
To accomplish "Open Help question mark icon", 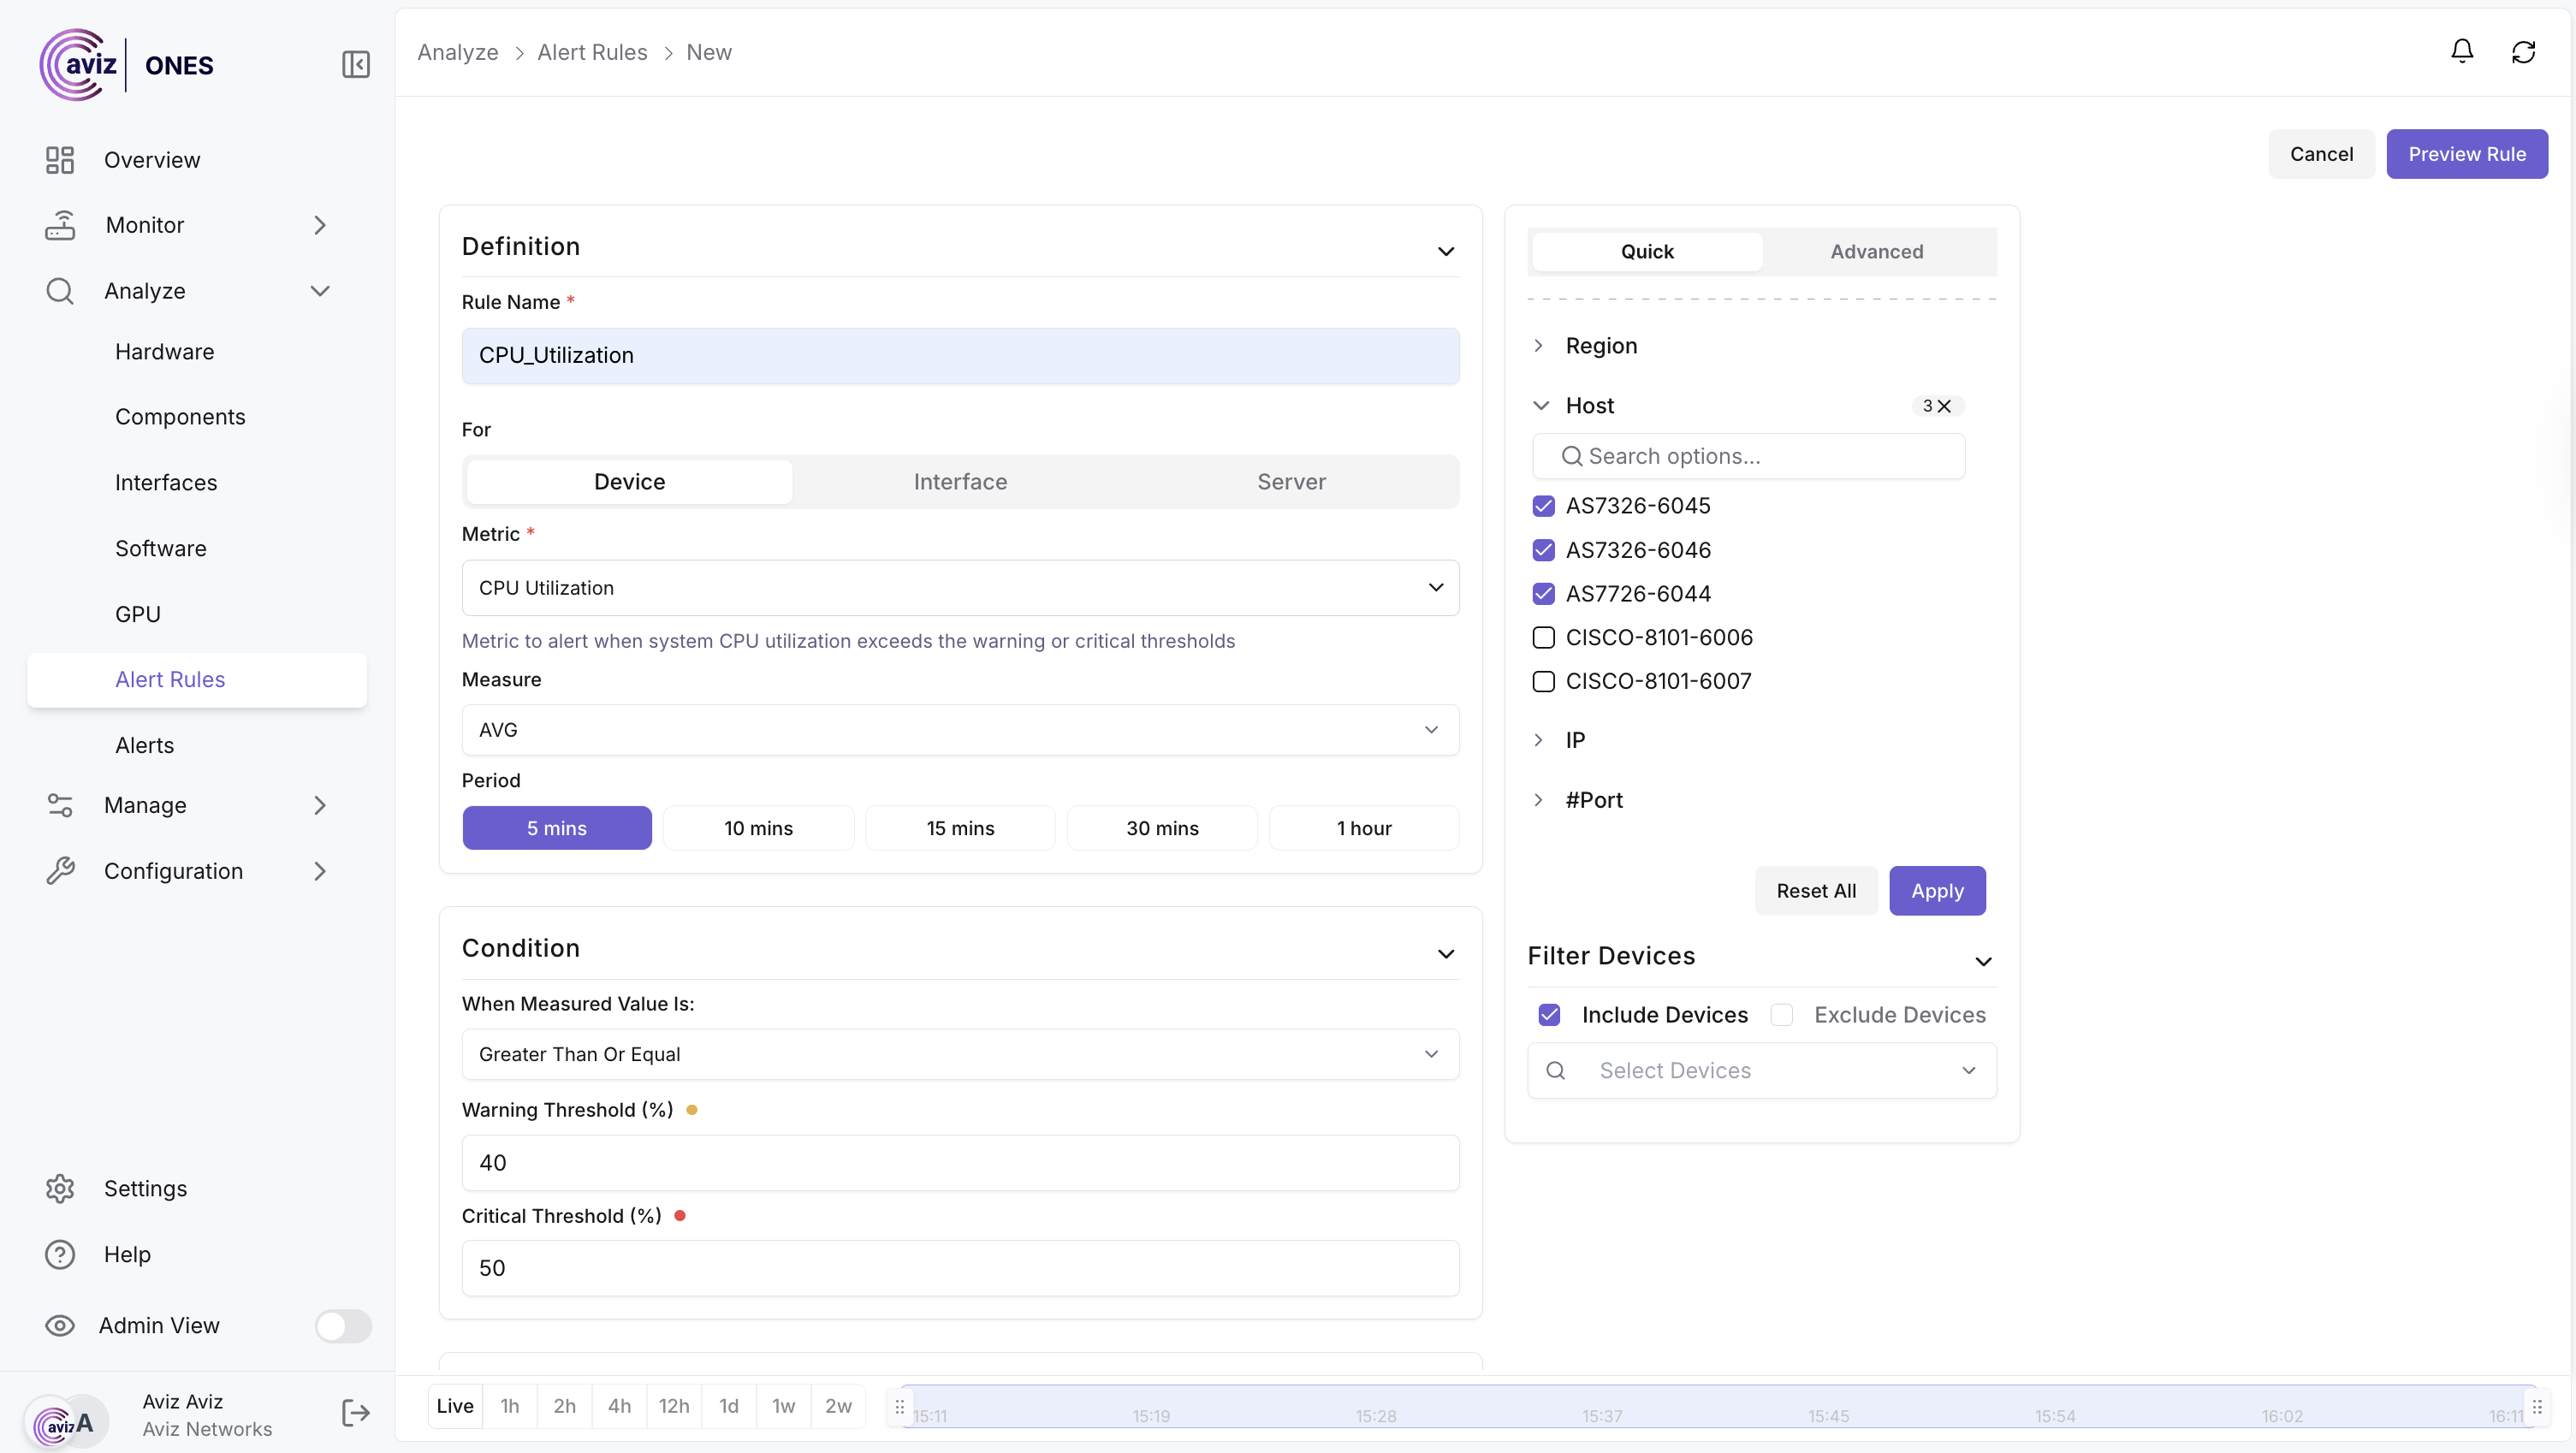I will 60,1254.
